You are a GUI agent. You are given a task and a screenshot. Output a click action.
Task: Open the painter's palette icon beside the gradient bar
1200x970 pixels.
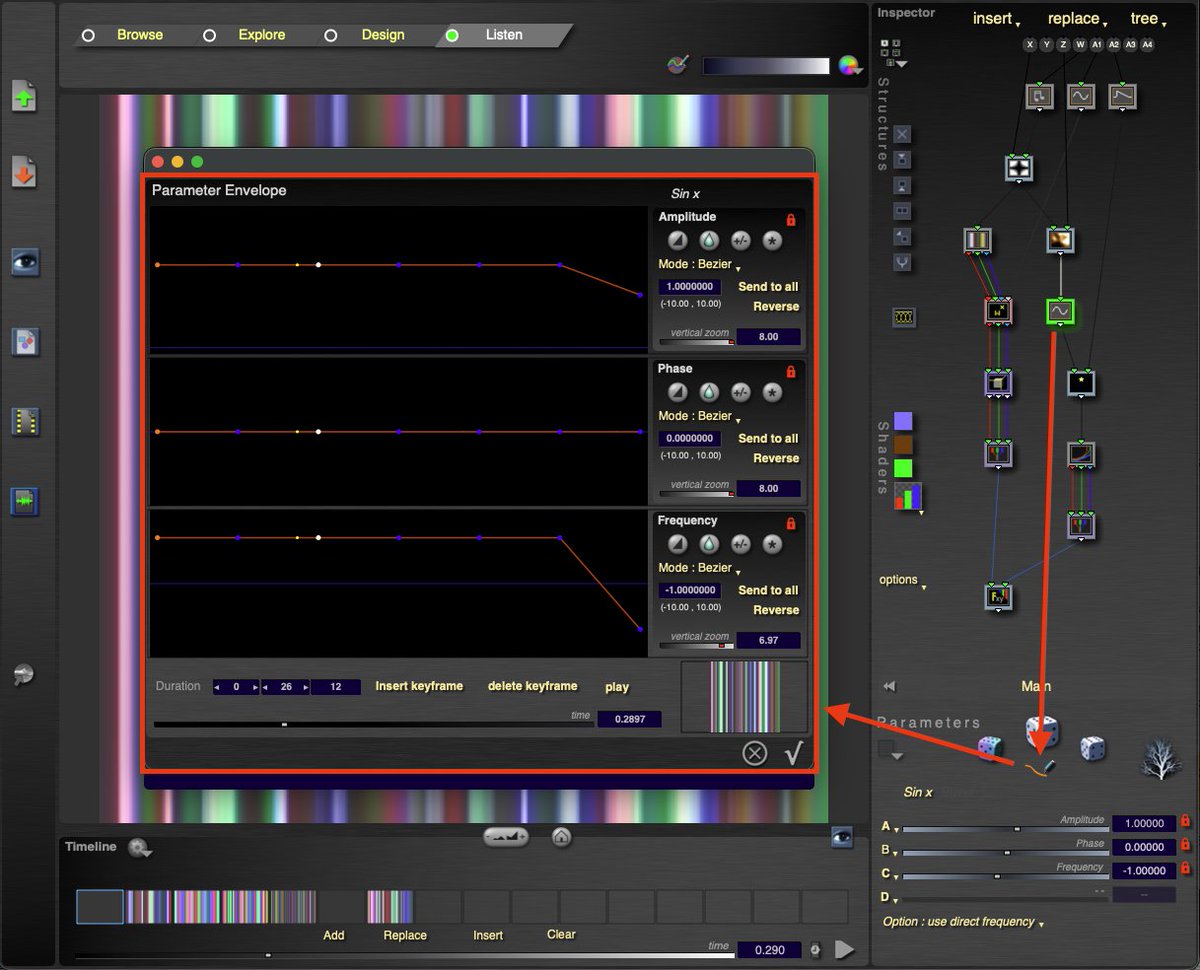tap(678, 65)
